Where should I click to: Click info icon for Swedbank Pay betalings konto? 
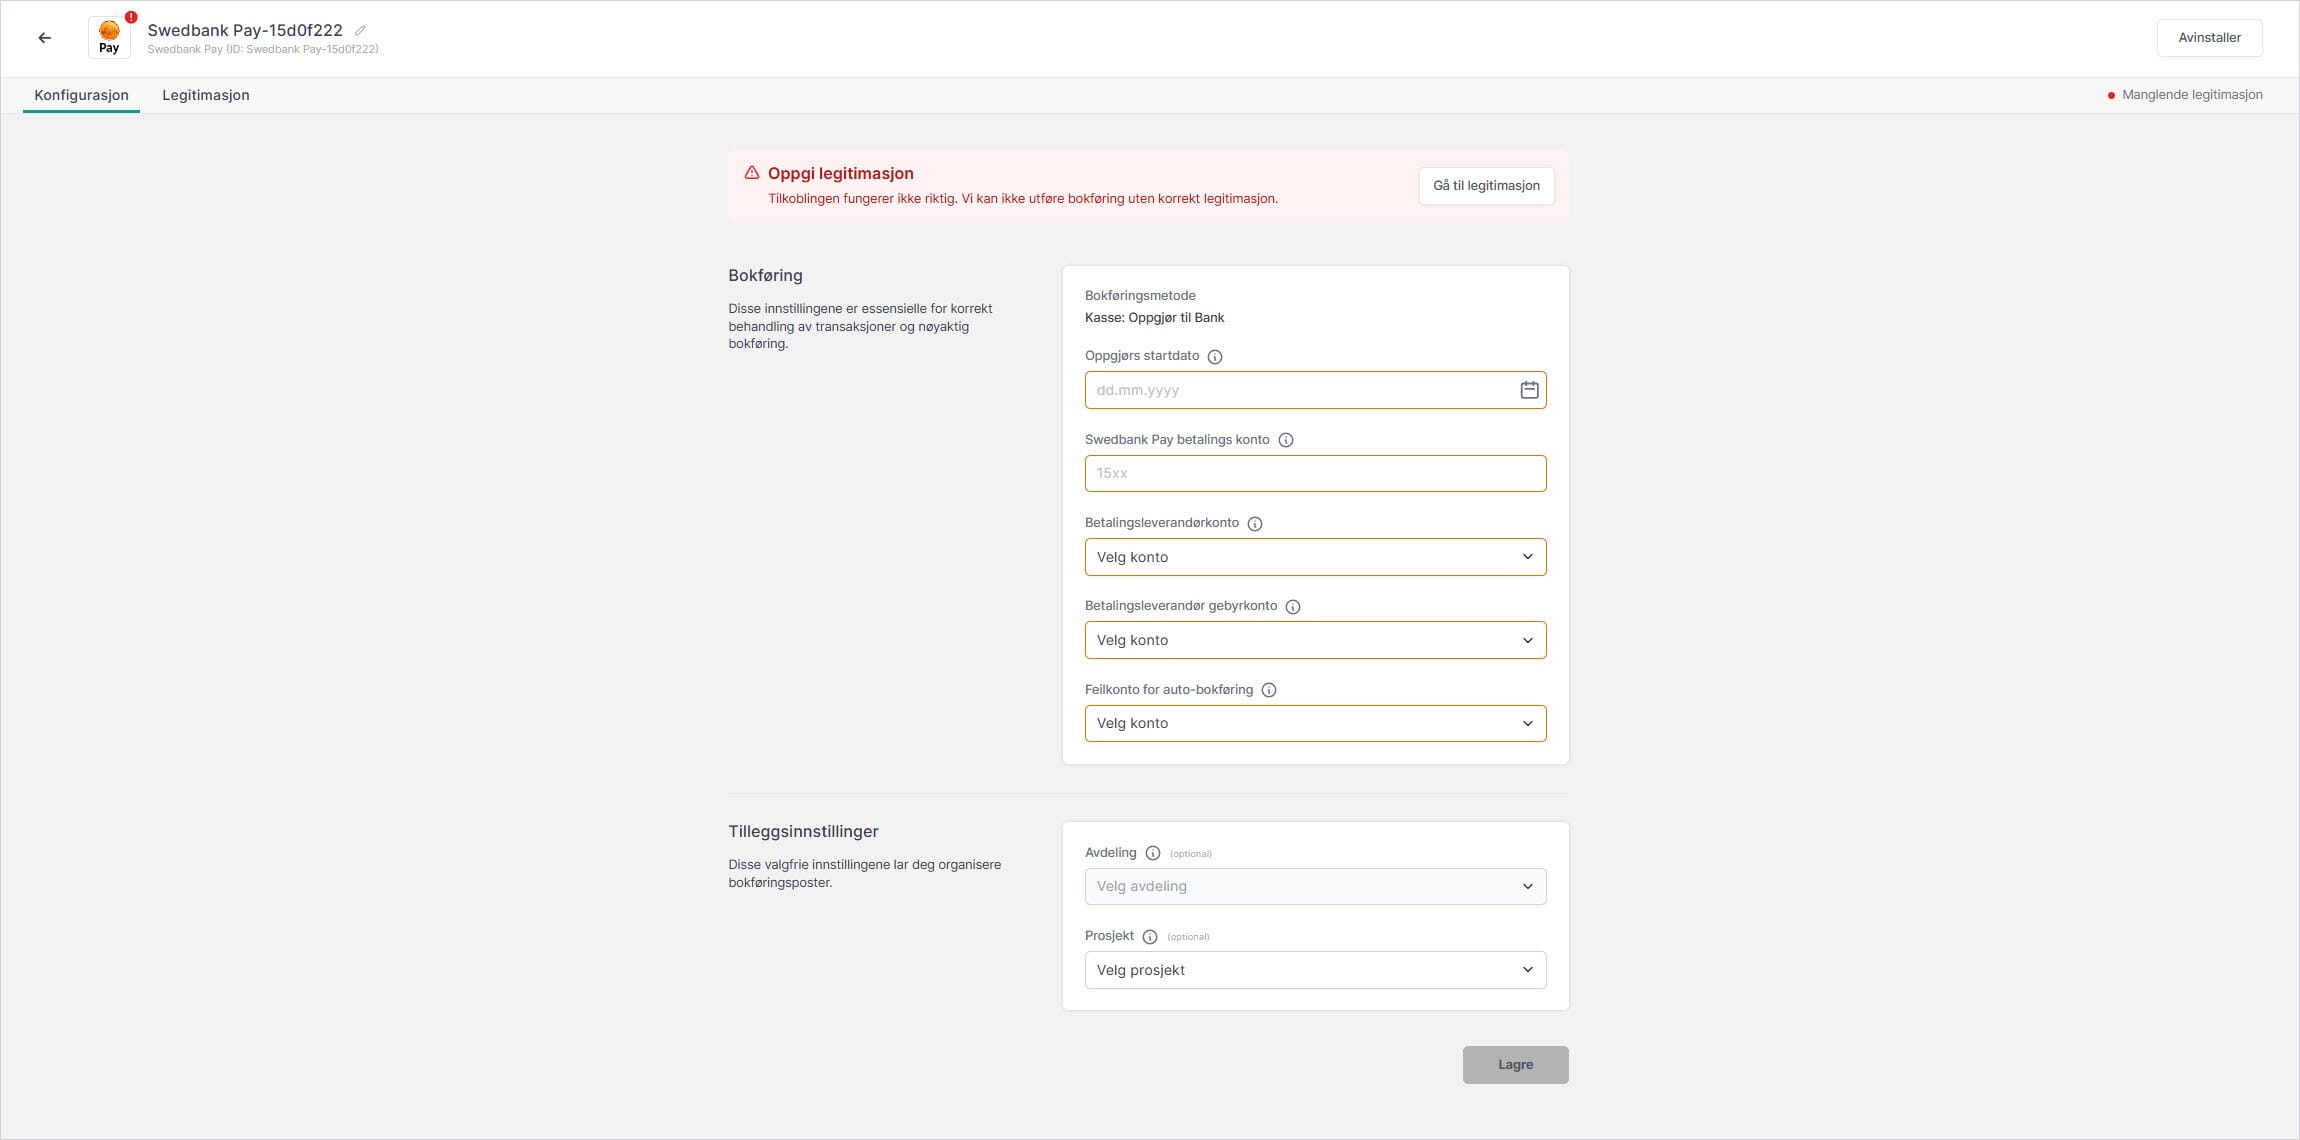click(1286, 440)
